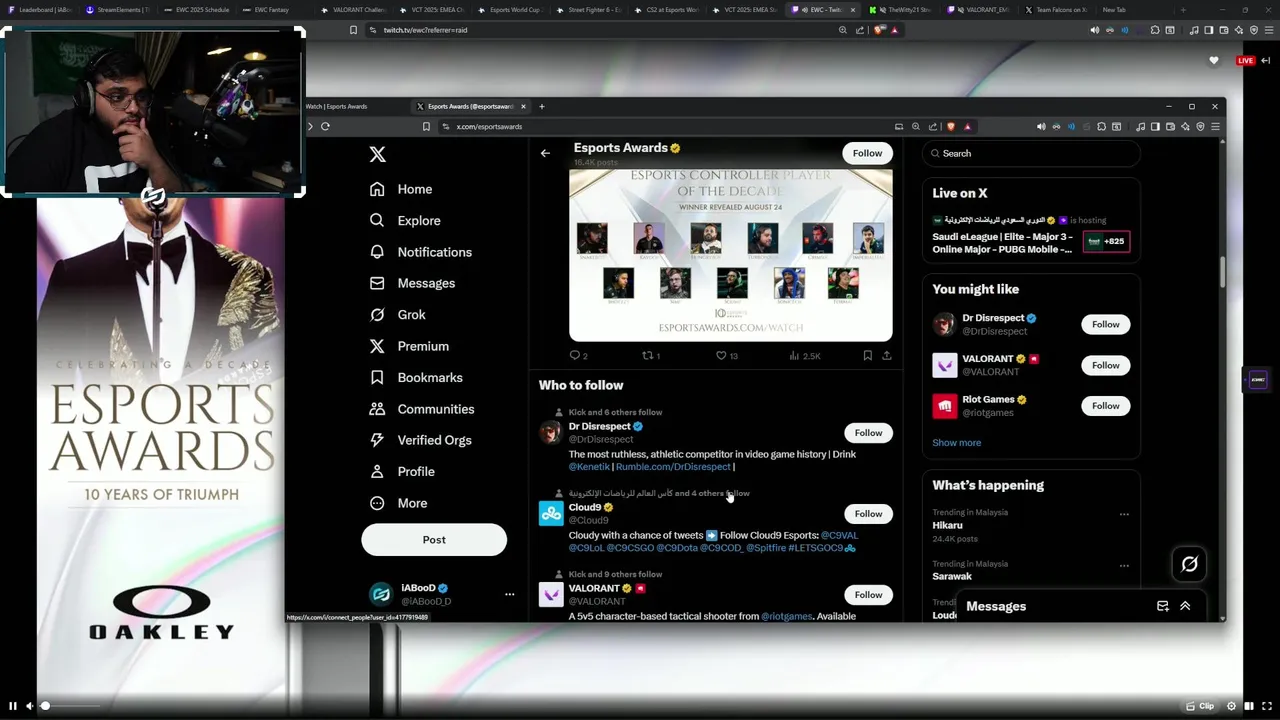Open Premium in X sidebar
The image size is (1280, 720).
coord(409,346)
